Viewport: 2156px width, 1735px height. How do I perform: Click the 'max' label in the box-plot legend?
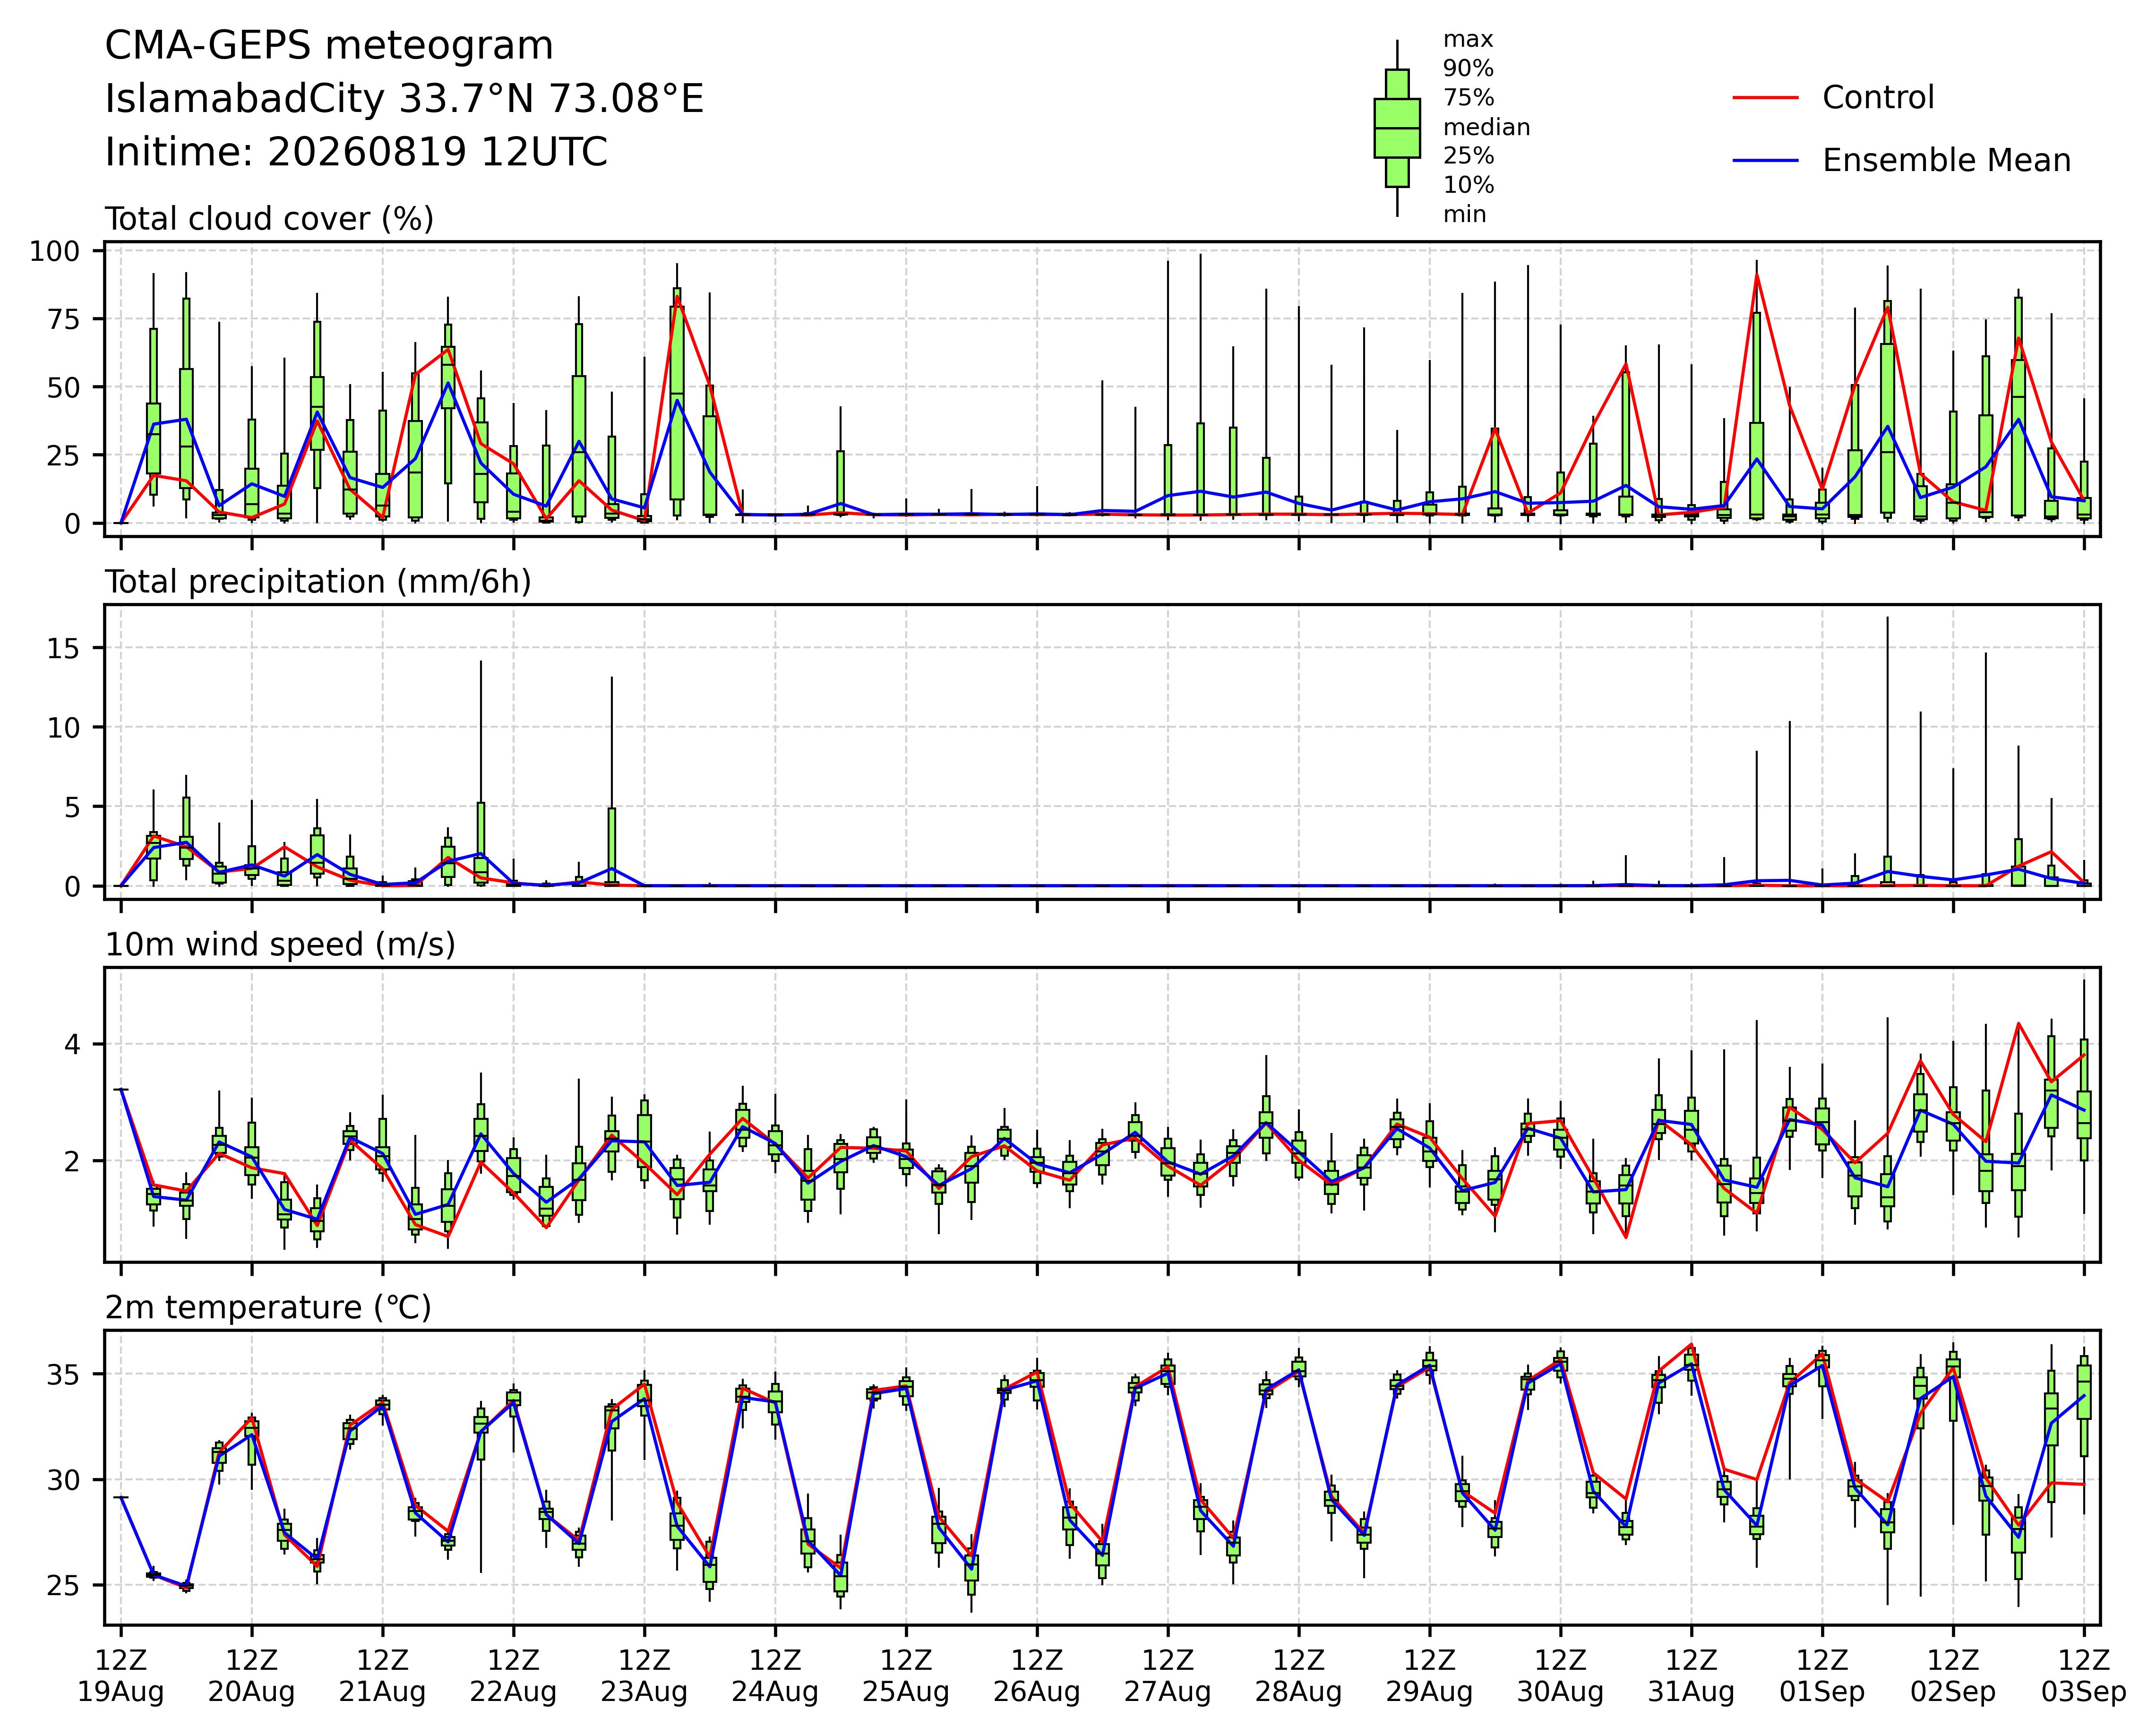coord(1468,40)
